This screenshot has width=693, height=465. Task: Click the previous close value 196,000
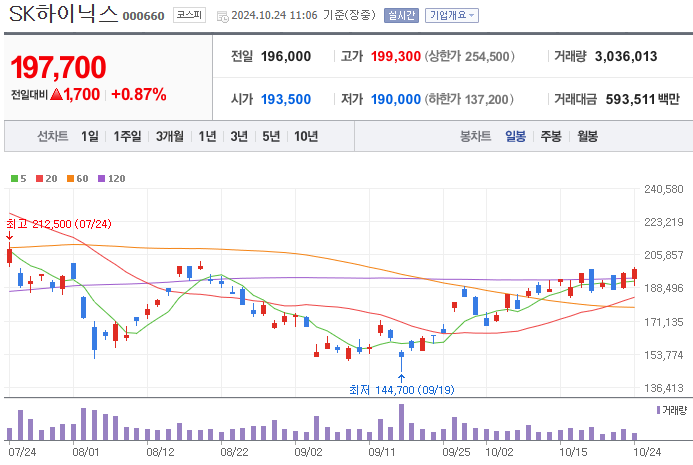286,56
